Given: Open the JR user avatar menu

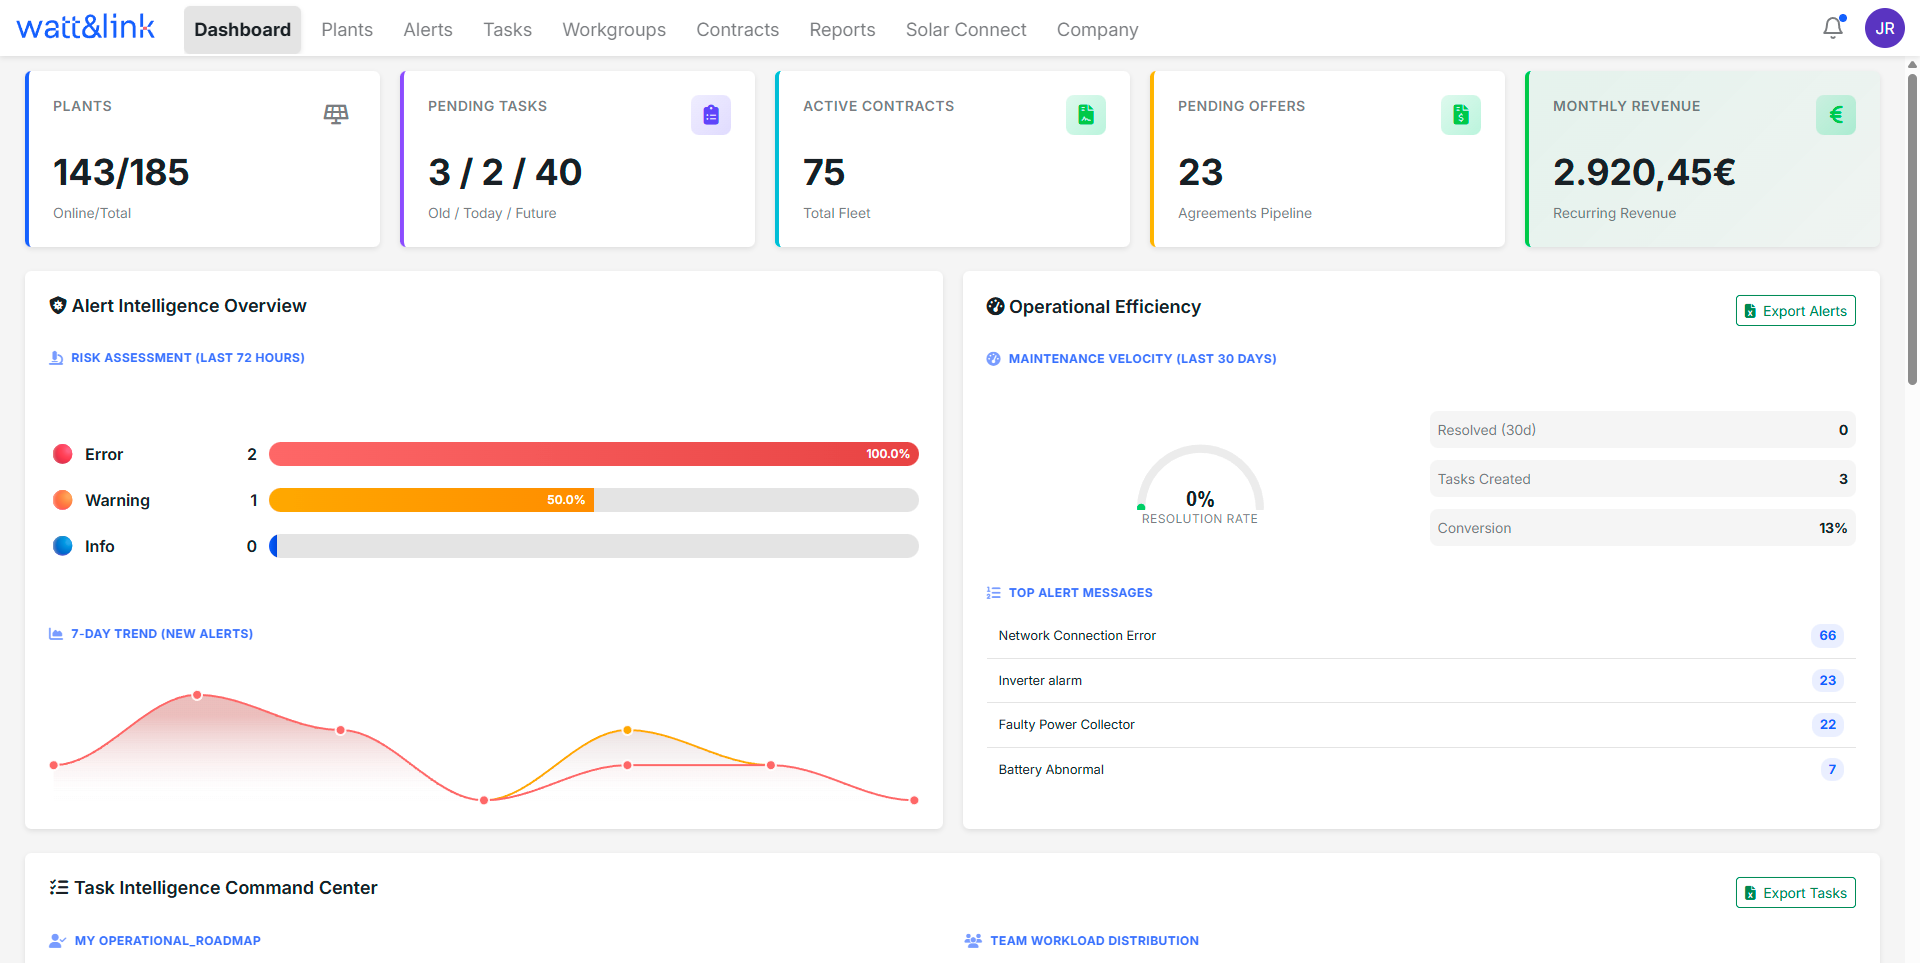Looking at the screenshot, I should pos(1884,28).
